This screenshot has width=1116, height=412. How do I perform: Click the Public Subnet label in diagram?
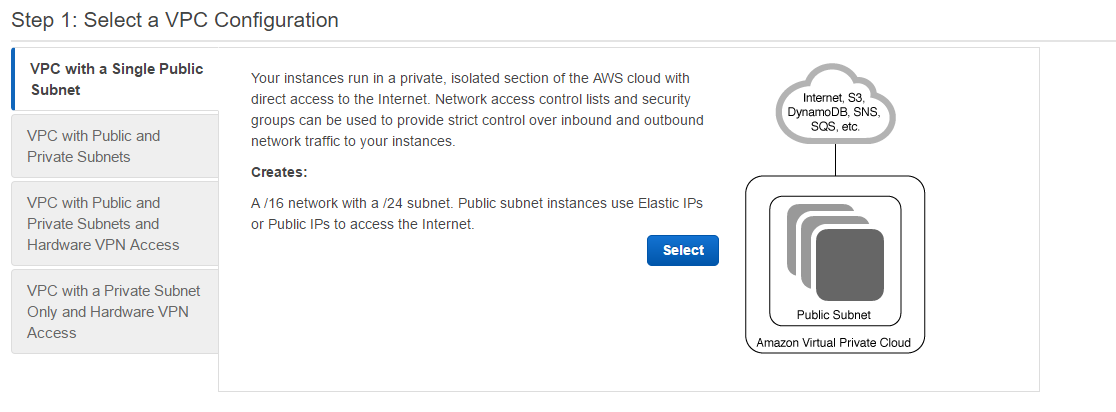[x=833, y=315]
